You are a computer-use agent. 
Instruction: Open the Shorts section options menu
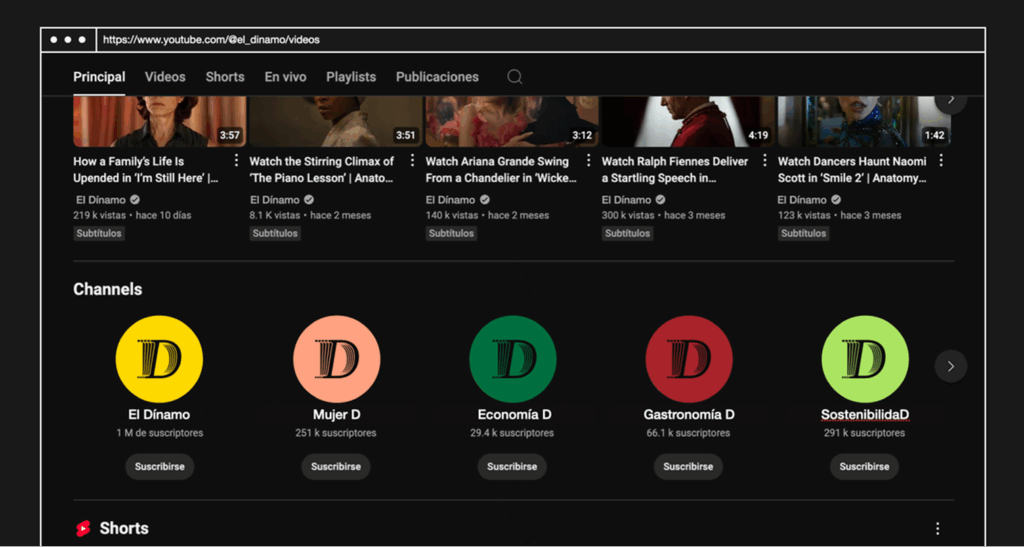pos(938,528)
